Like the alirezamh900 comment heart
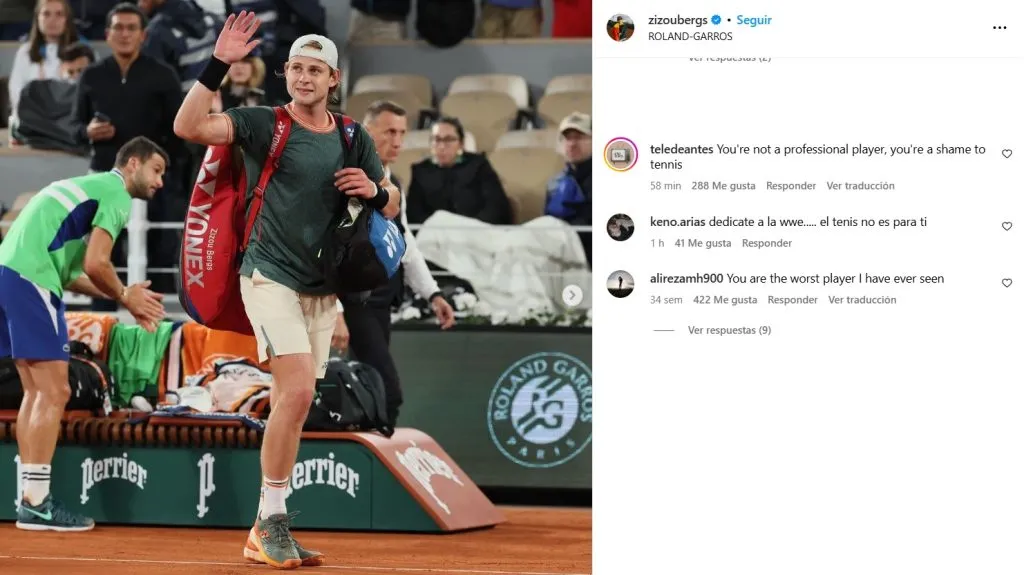 point(1006,283)
